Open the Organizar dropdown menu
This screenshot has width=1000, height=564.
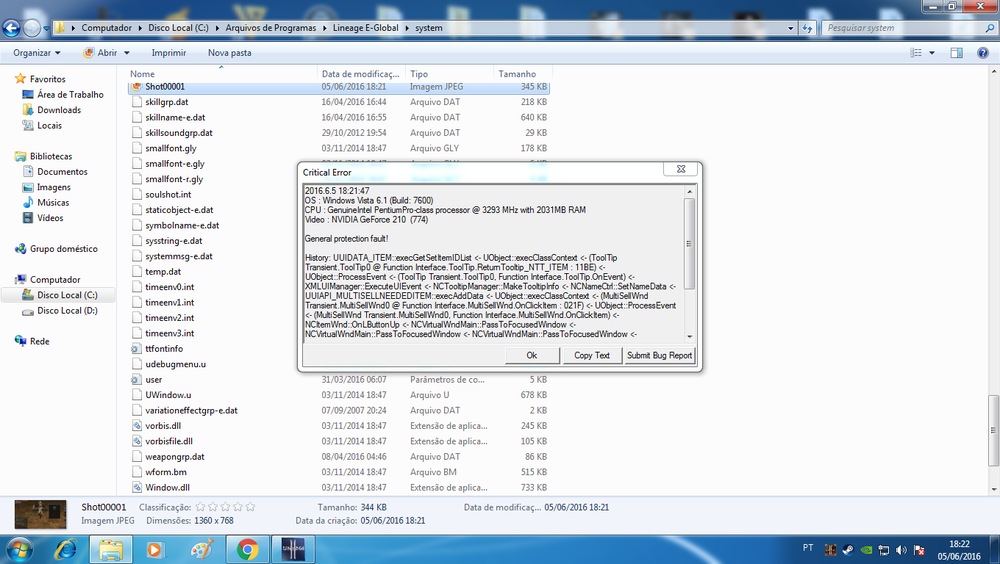37,52
